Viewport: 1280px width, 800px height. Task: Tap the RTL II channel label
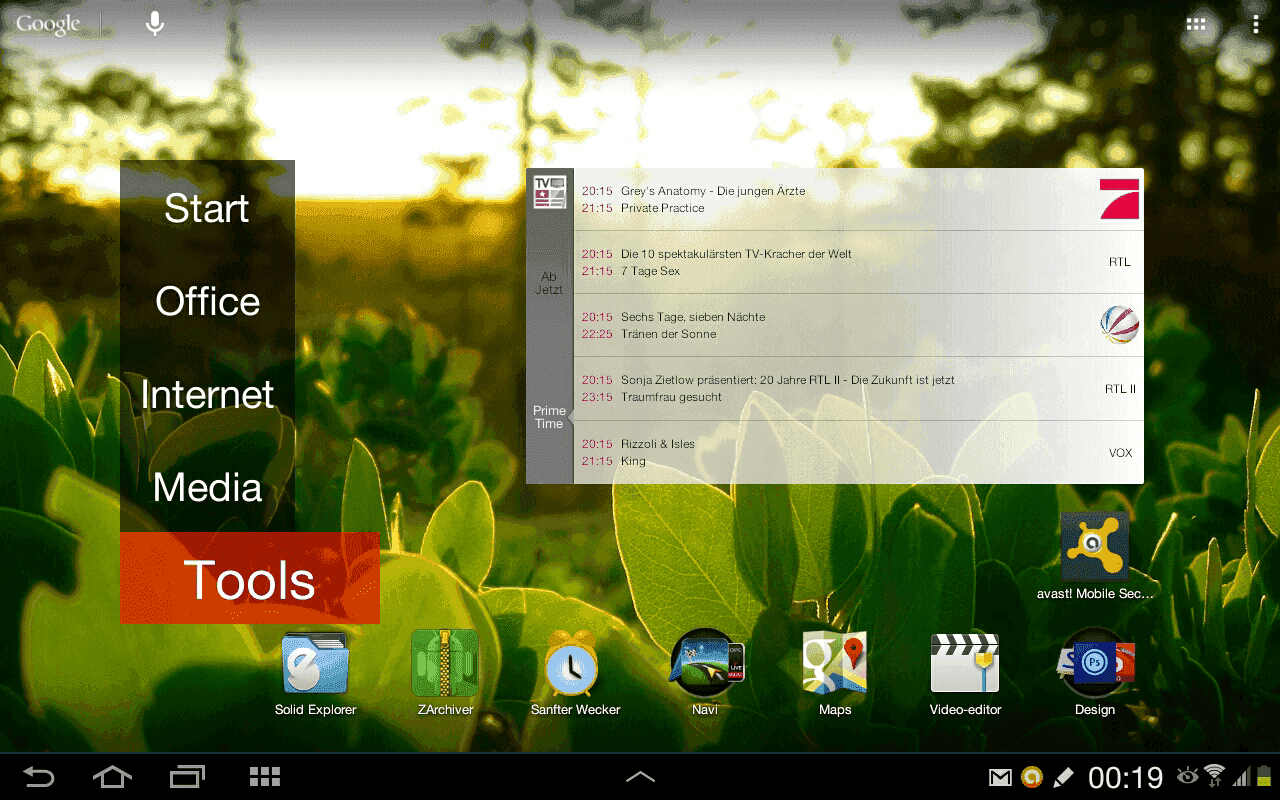(x=1120, y=389)
